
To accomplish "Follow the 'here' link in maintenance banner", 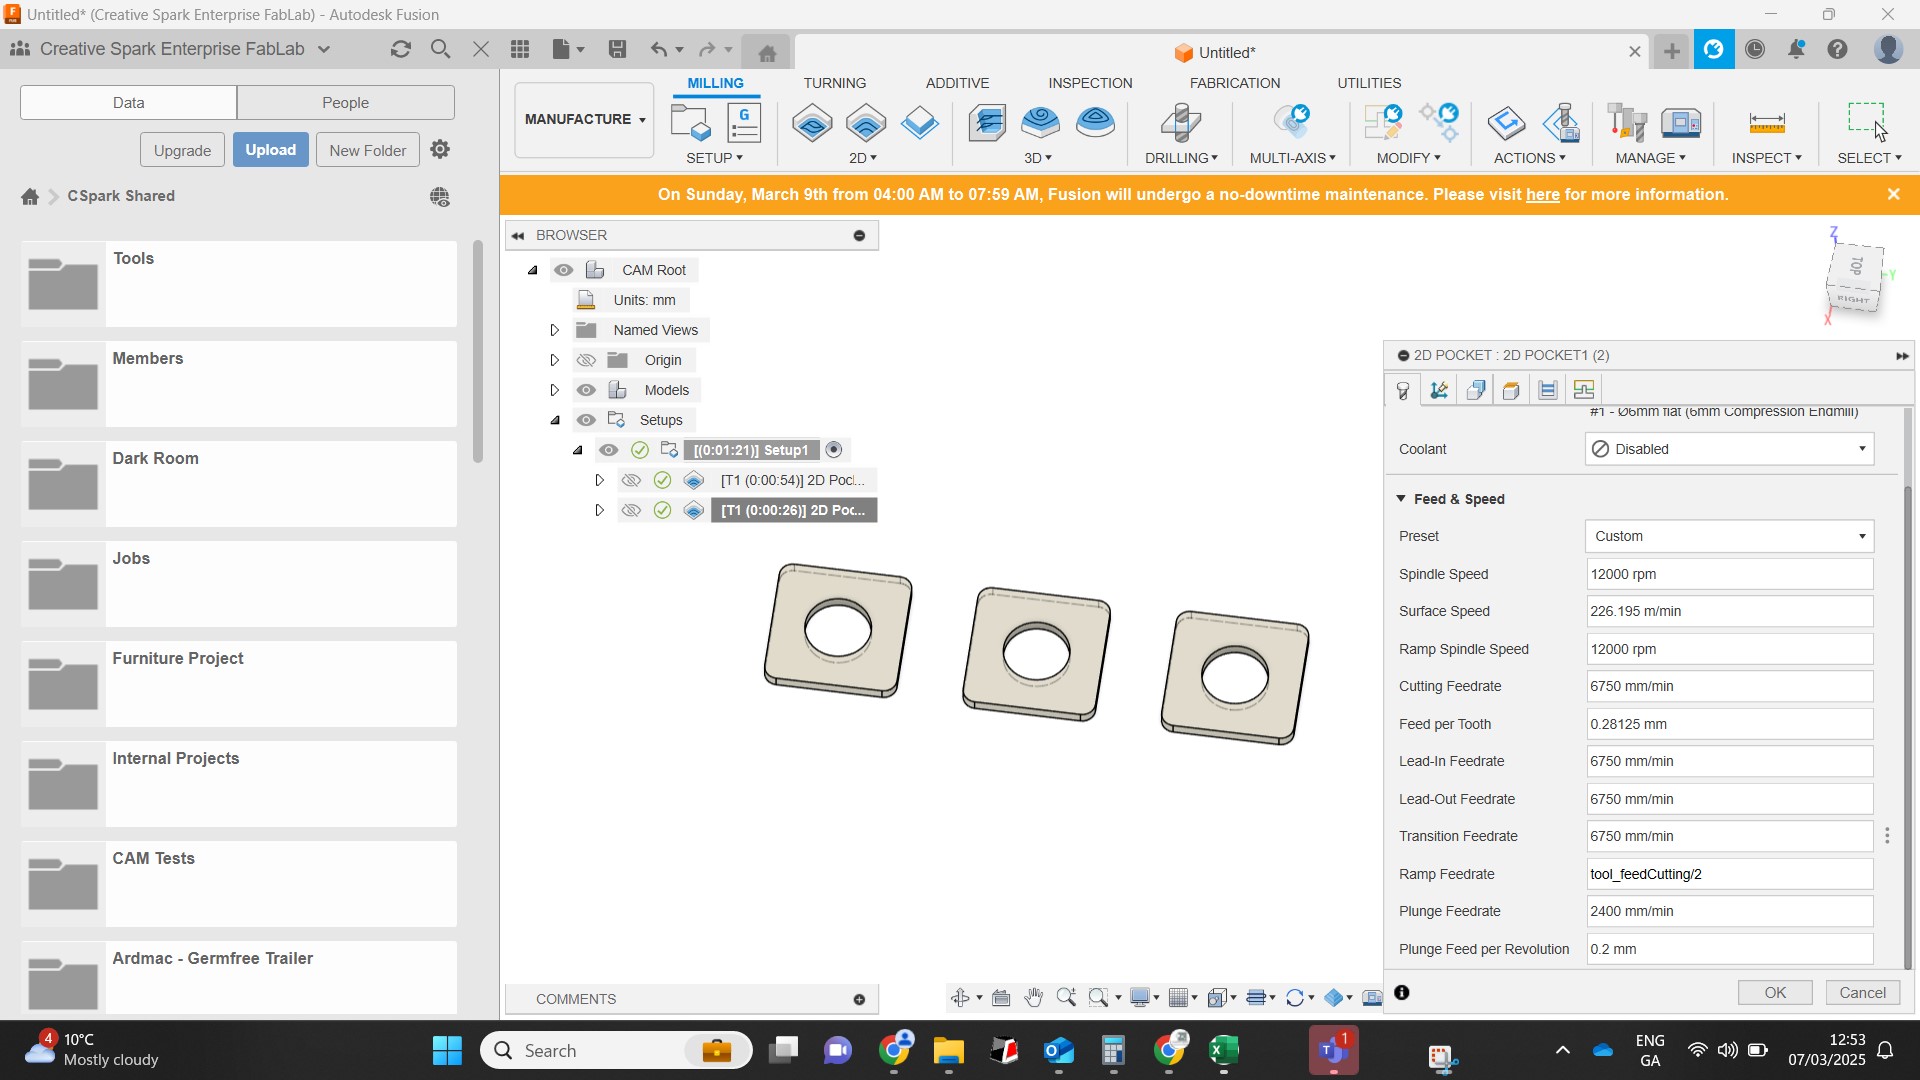I will pyautogui.click(x=1542, y=195).
